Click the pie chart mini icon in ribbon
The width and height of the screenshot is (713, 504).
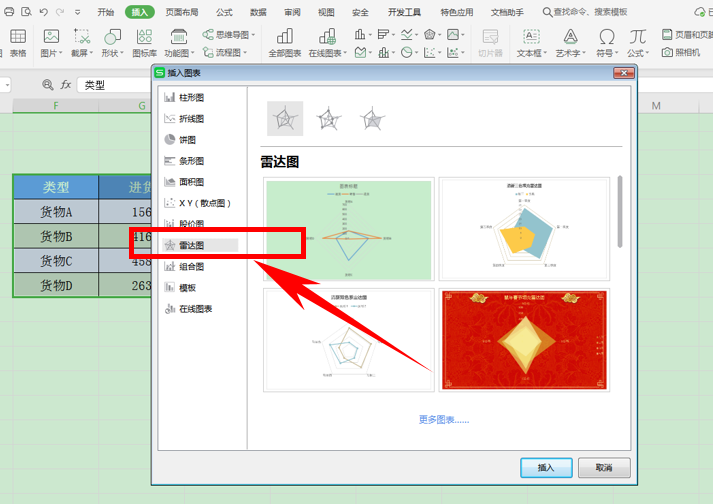pyautogui.click(x=407, y=53)
